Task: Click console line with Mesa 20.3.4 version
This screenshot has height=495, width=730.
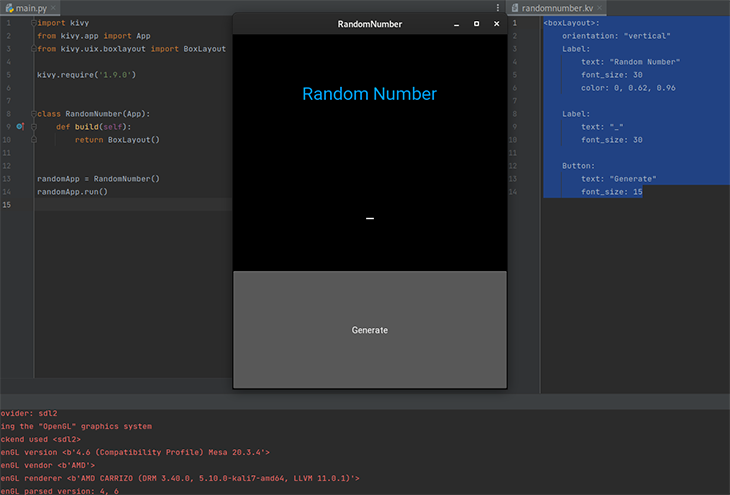Action: point(135,453)
